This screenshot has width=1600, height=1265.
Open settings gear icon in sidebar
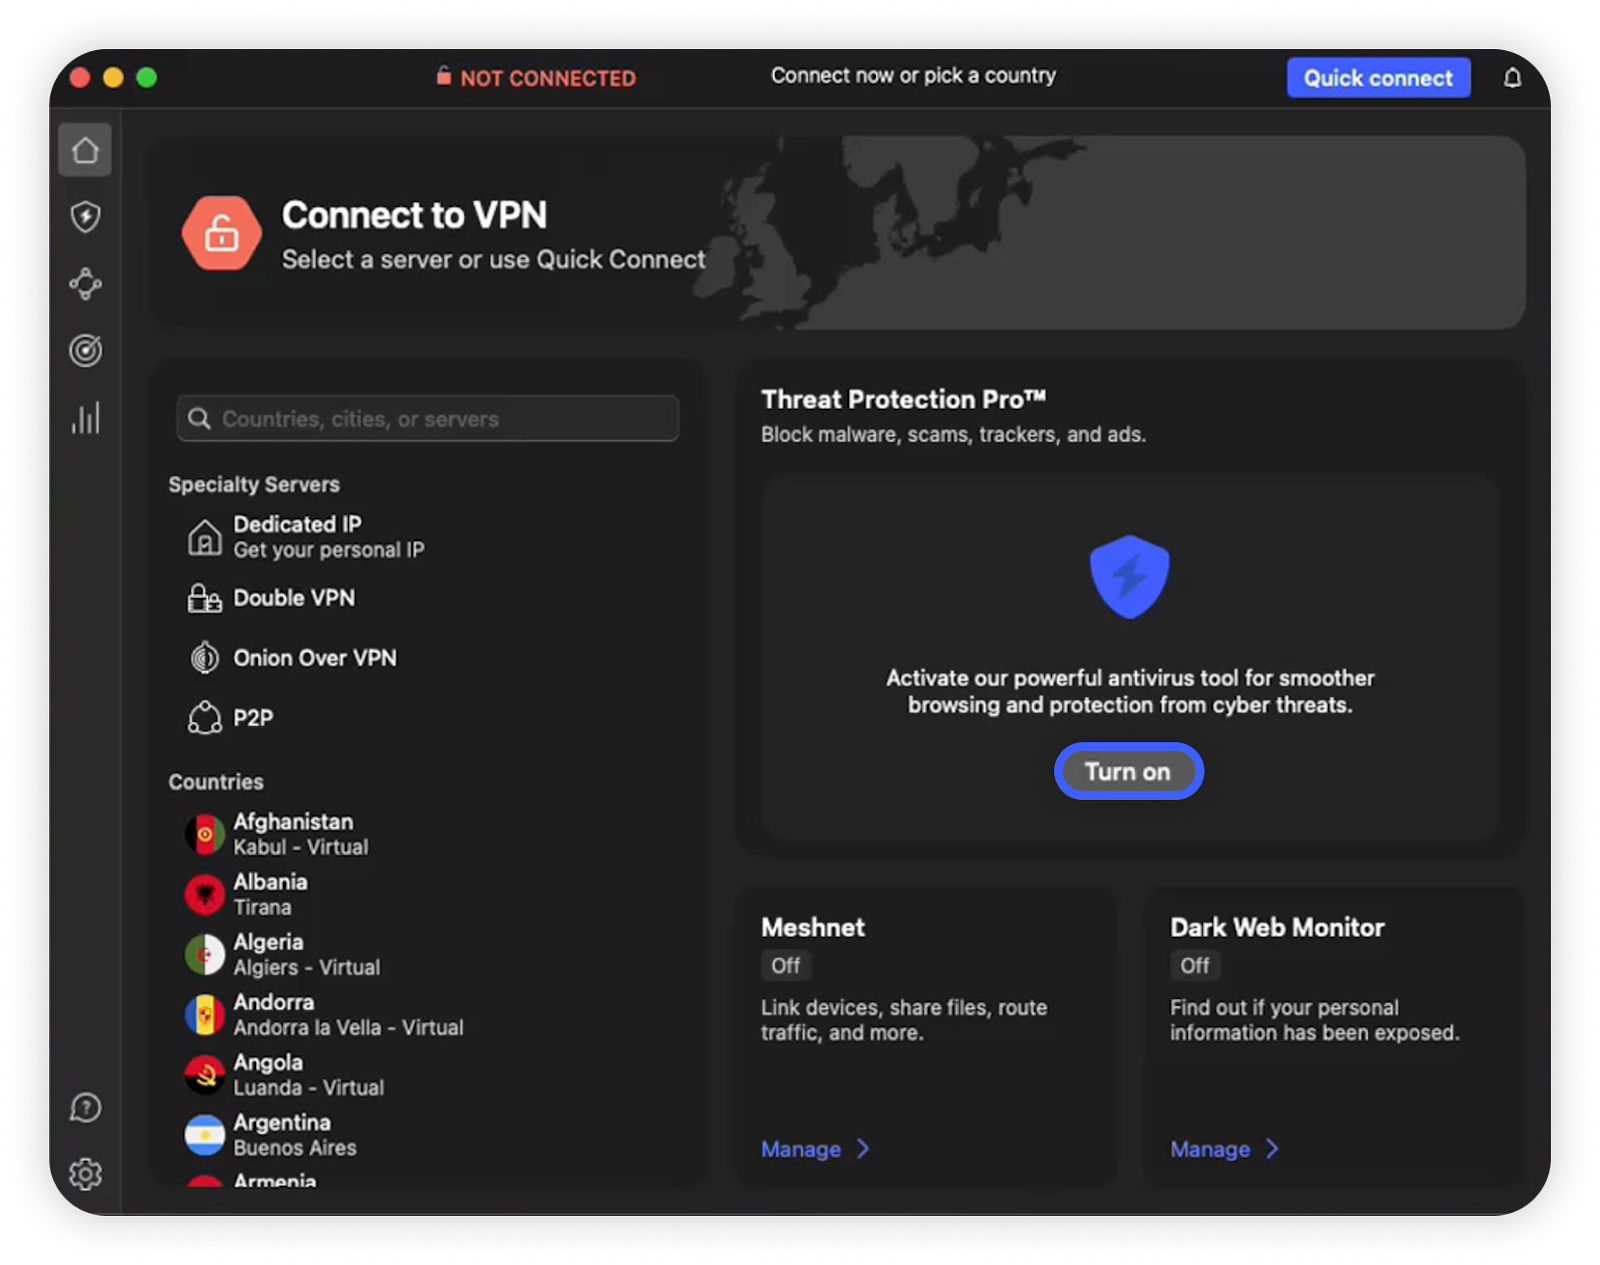point(85,1174)
